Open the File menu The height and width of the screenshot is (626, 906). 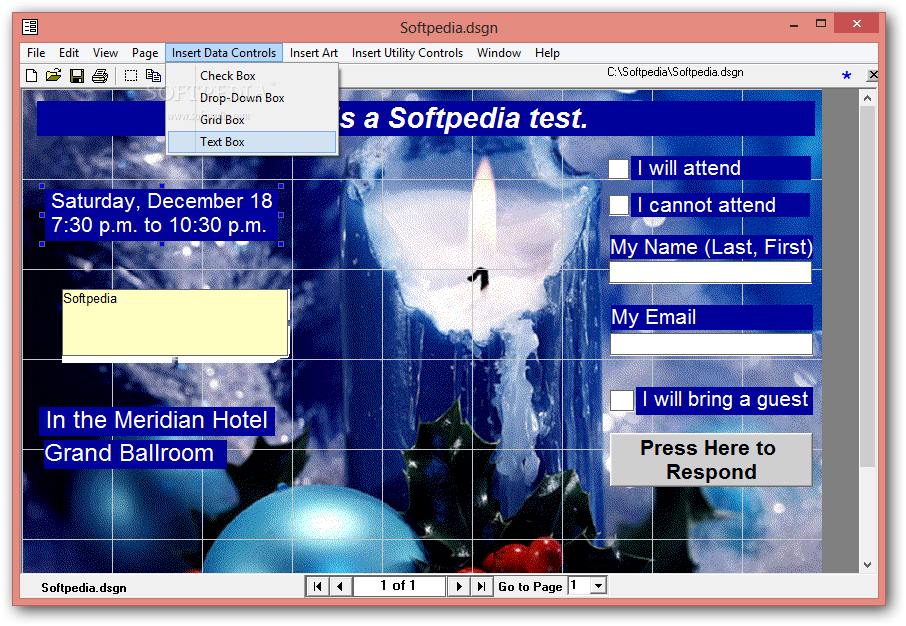[x=36, y=53]
